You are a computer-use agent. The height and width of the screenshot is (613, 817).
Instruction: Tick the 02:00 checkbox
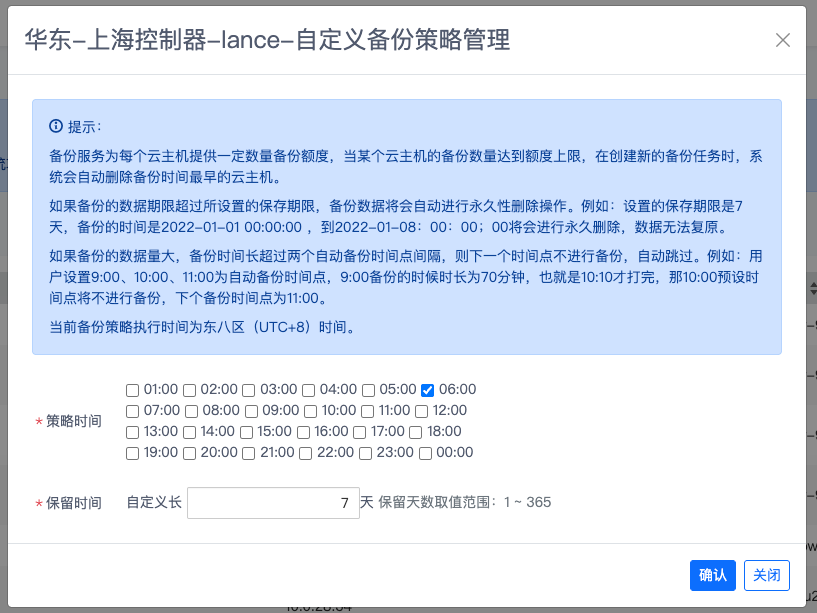coord(190,390)
